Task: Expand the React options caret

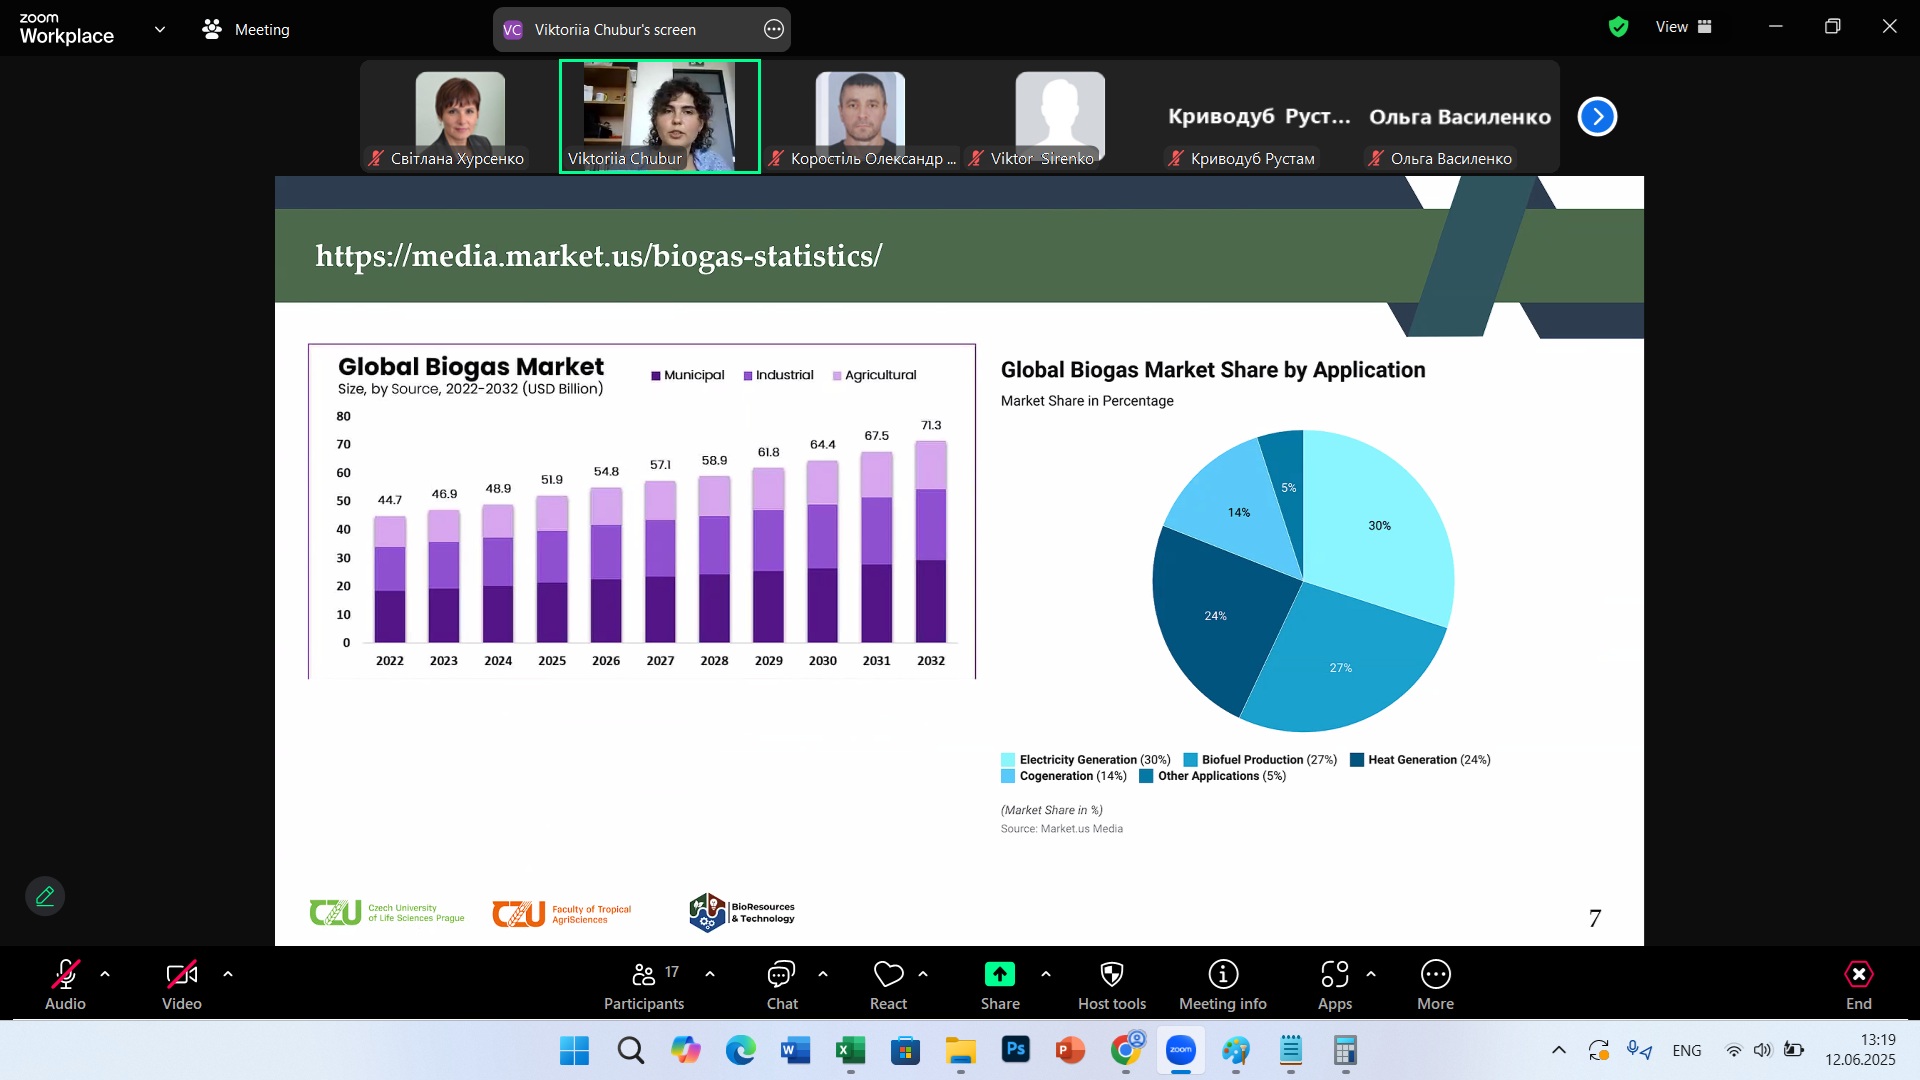Action: [x=923, y=974]
